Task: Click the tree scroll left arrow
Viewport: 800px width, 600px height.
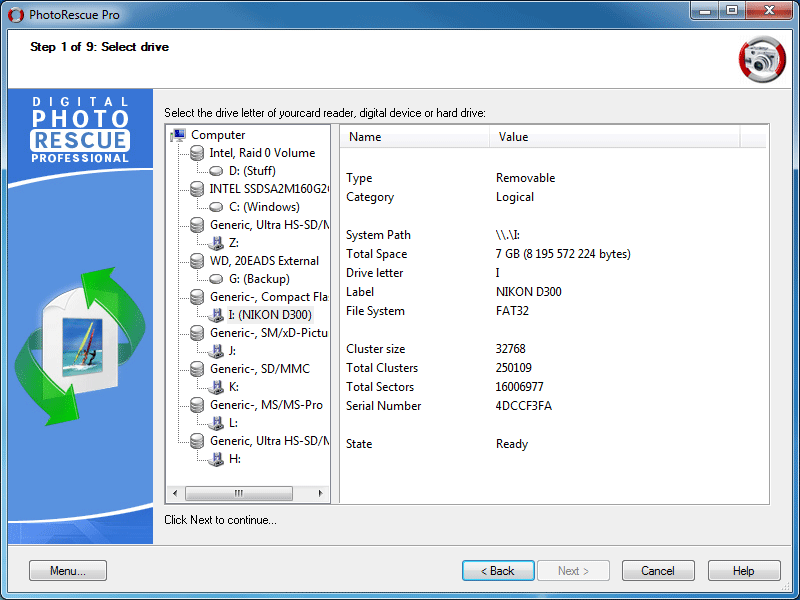Action: pos(175,493)
